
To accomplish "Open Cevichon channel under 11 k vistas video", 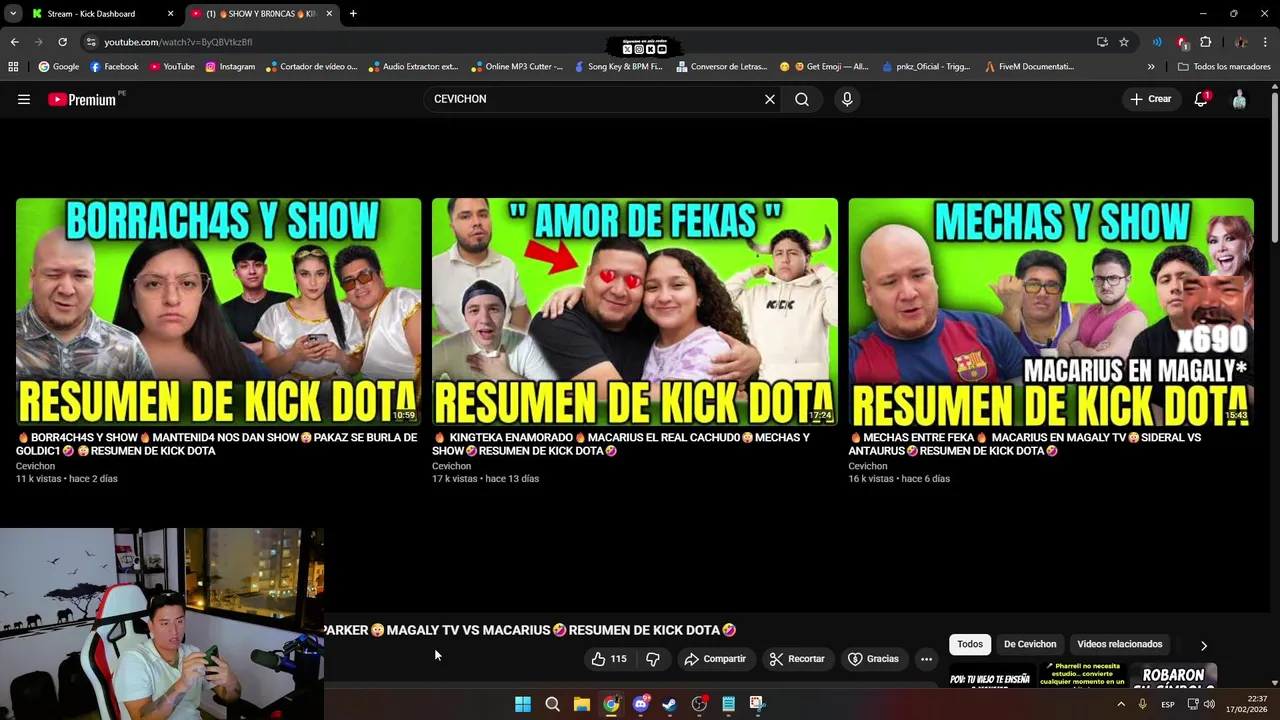I will click(35, 466).
